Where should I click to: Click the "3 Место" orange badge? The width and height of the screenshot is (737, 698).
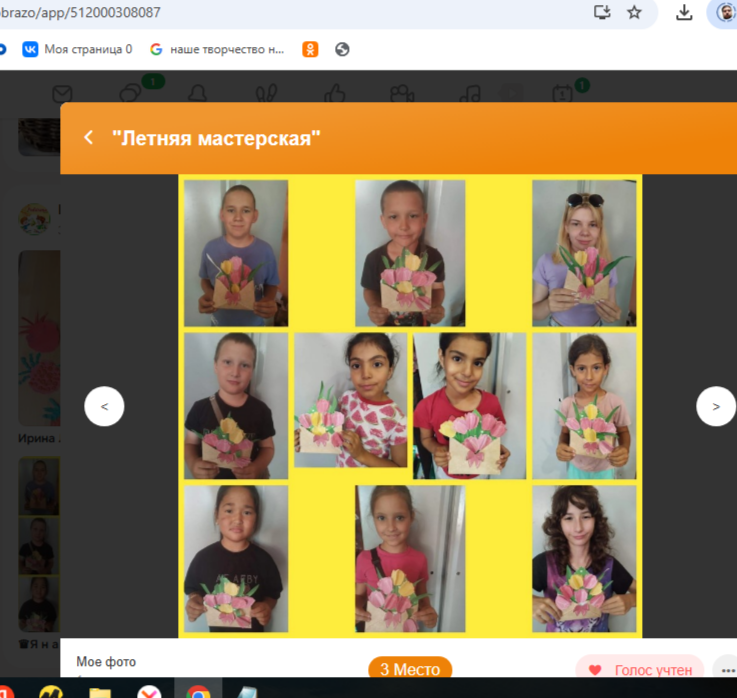(410, 669)
